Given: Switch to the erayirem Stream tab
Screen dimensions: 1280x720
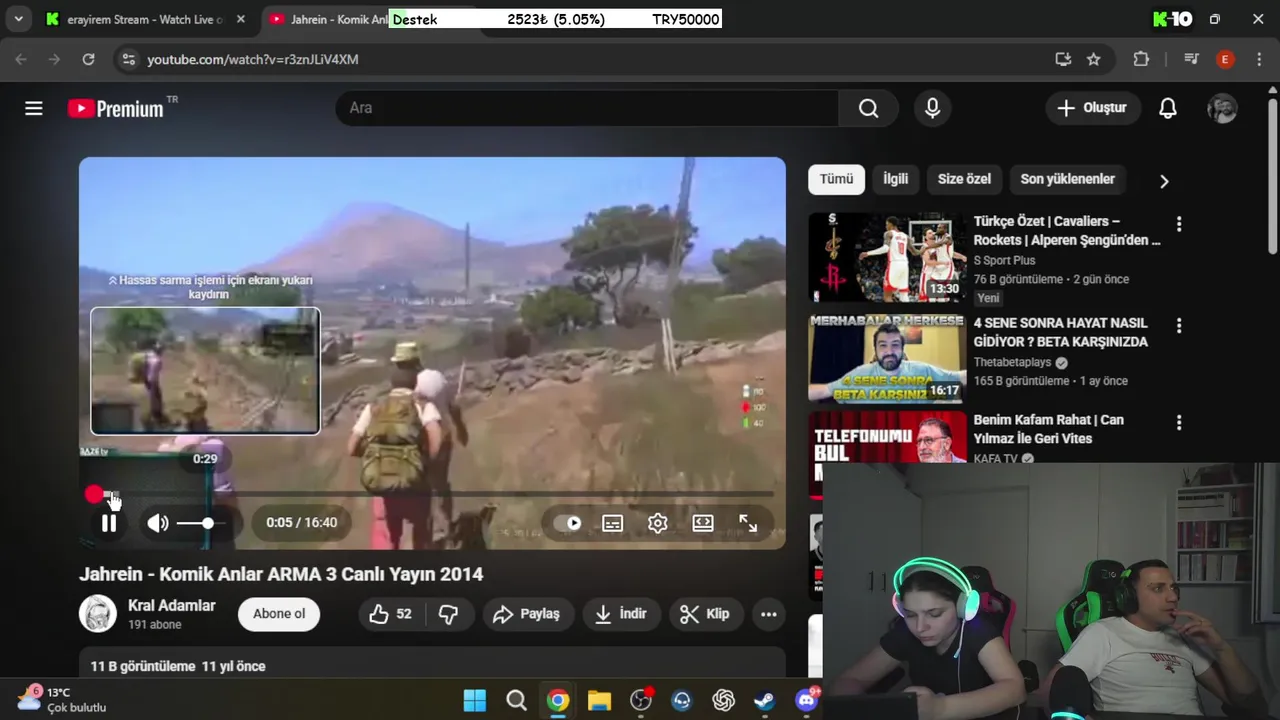Looking at the screenshot, I should click(143, 19).
